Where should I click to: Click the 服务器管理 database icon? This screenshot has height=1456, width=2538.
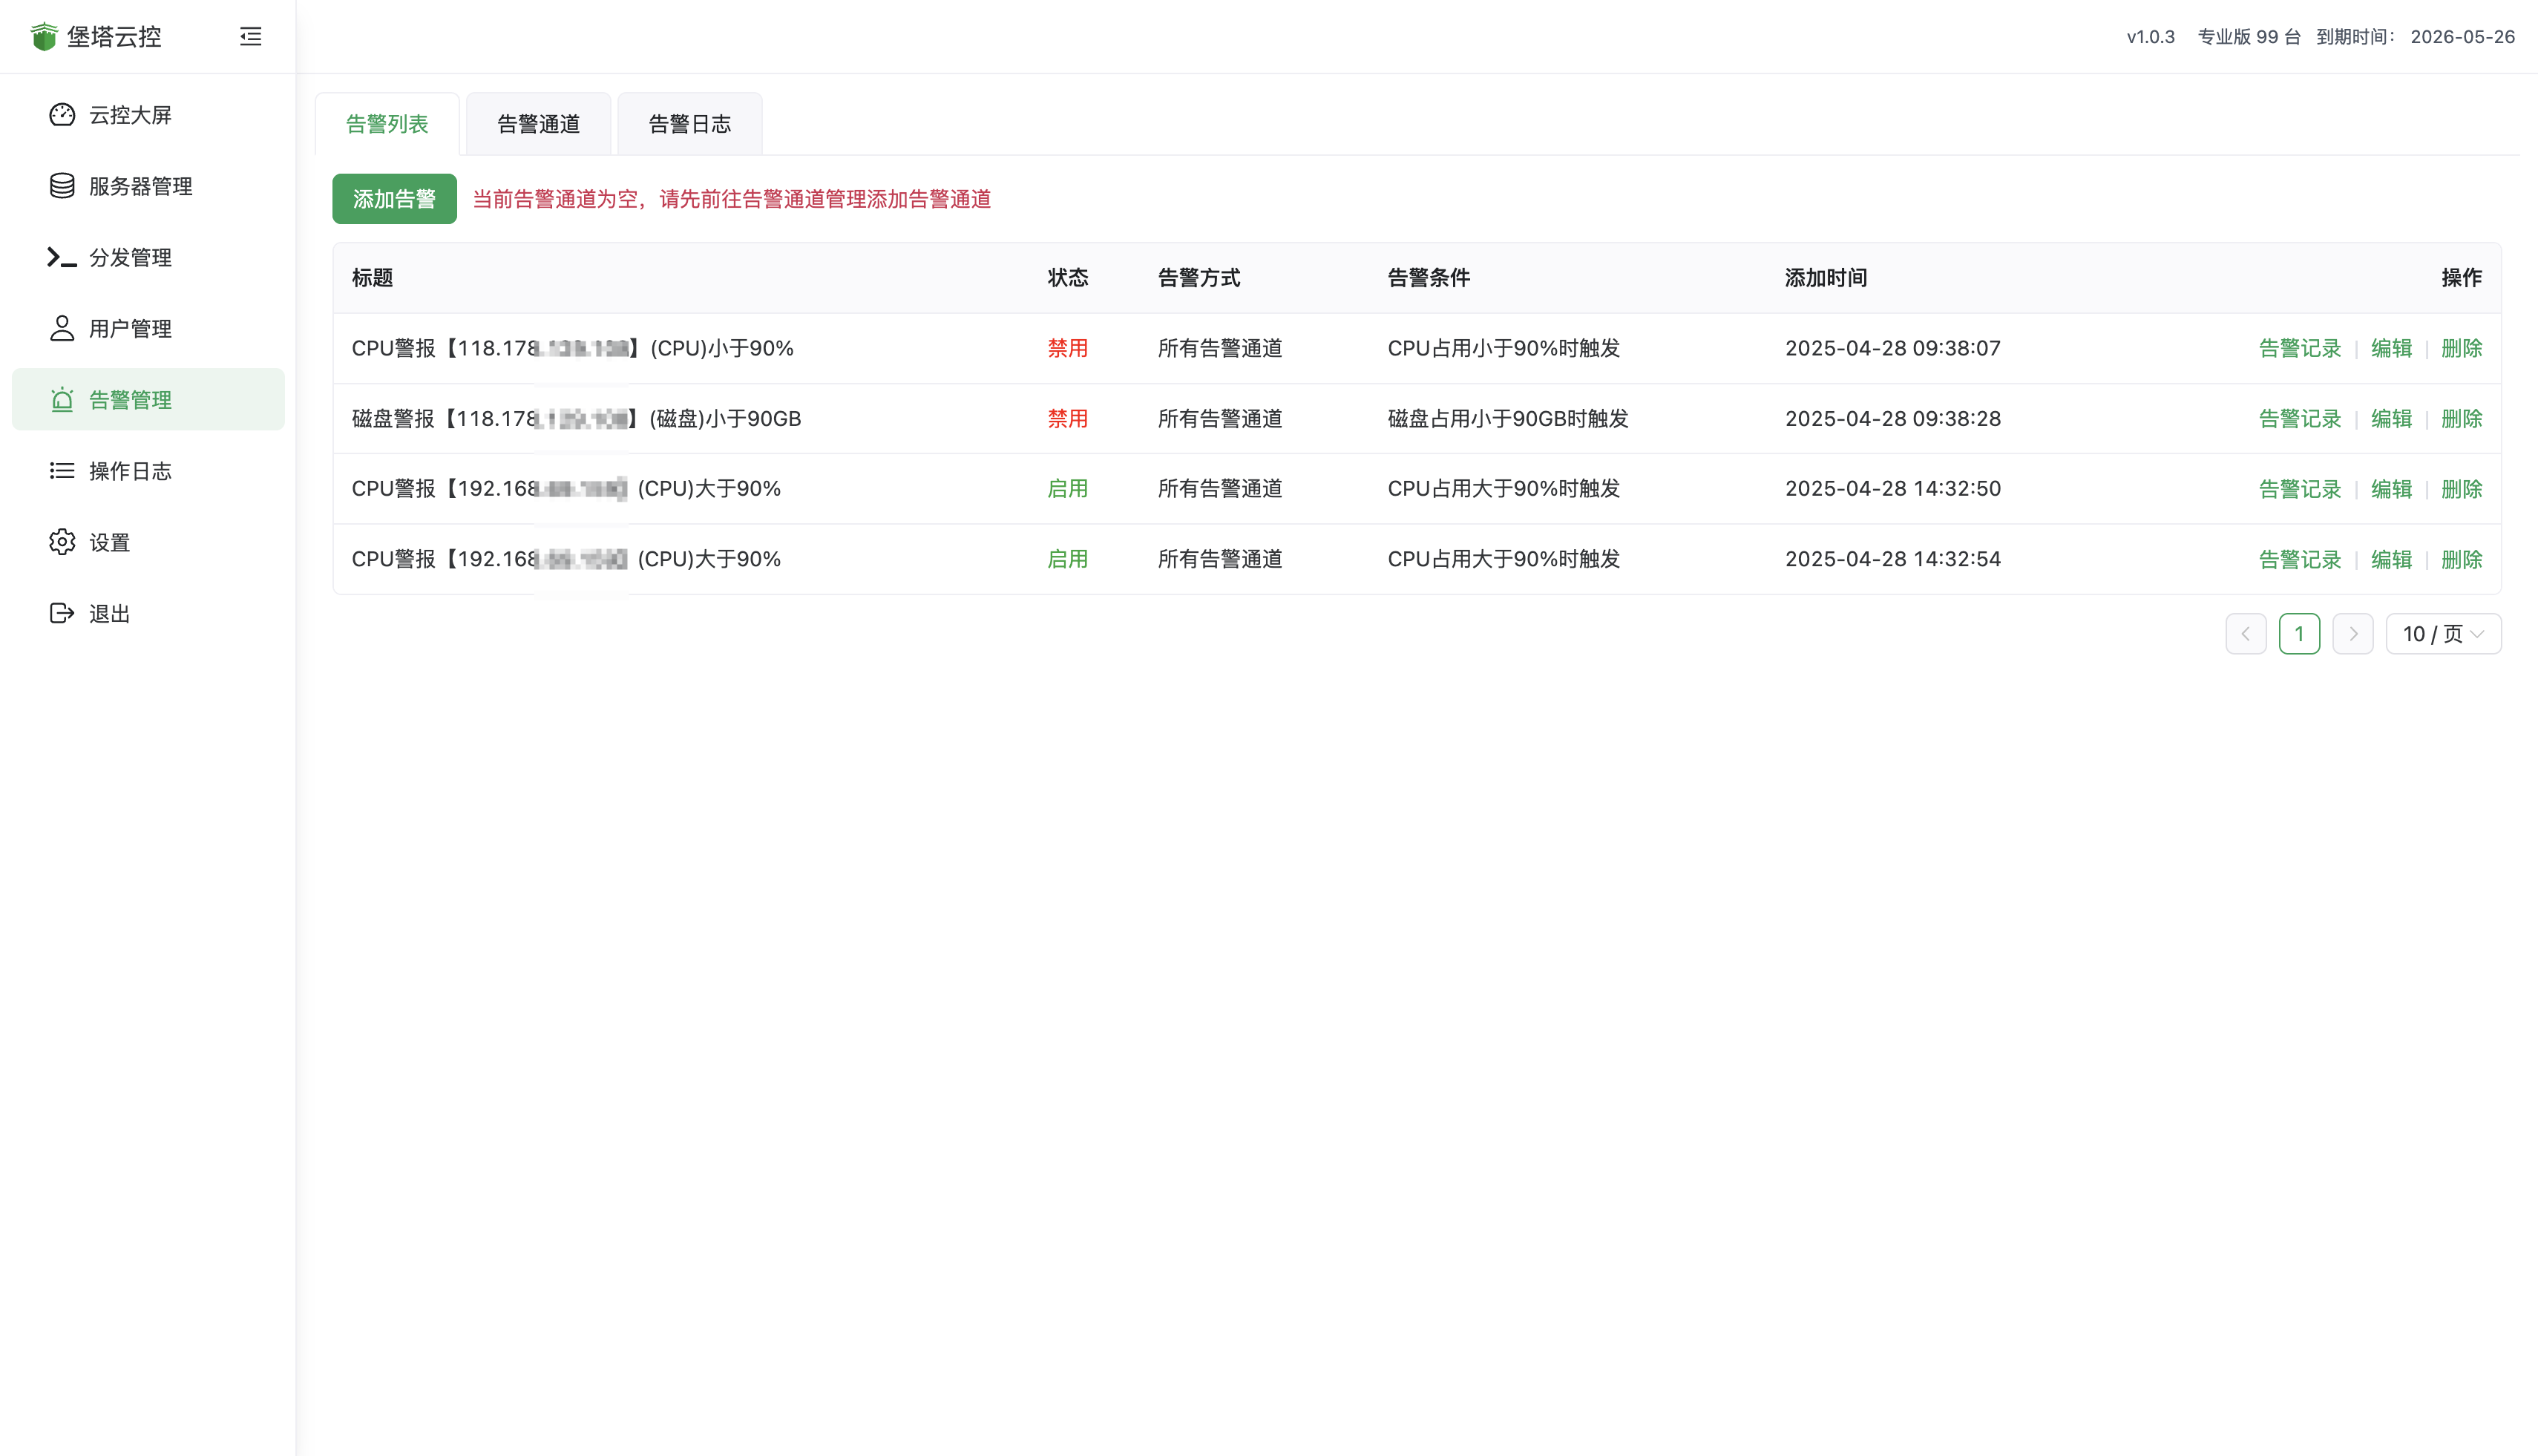click(62, 186)
